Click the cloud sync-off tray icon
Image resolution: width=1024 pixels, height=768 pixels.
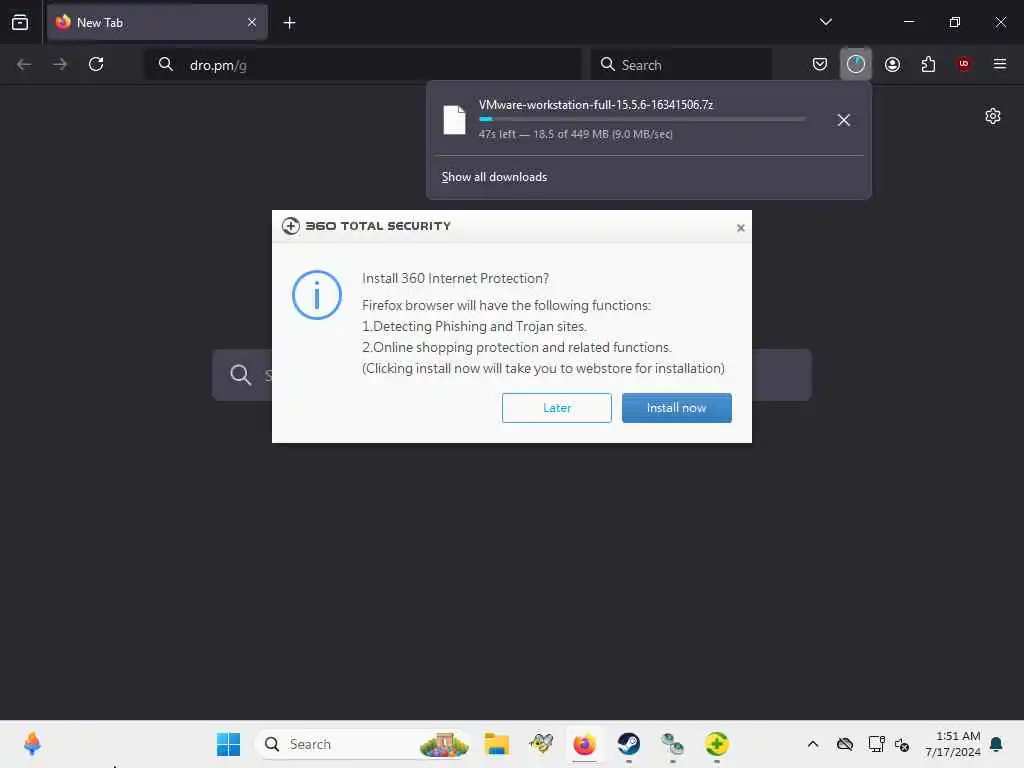click(x=845, y=744)
